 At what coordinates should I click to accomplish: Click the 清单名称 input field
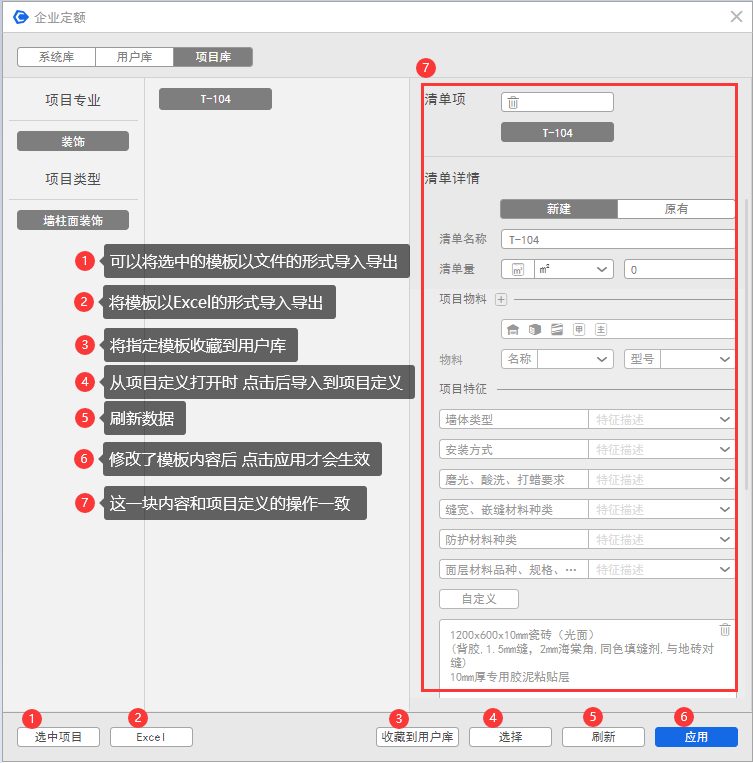(x=618, y=239)
